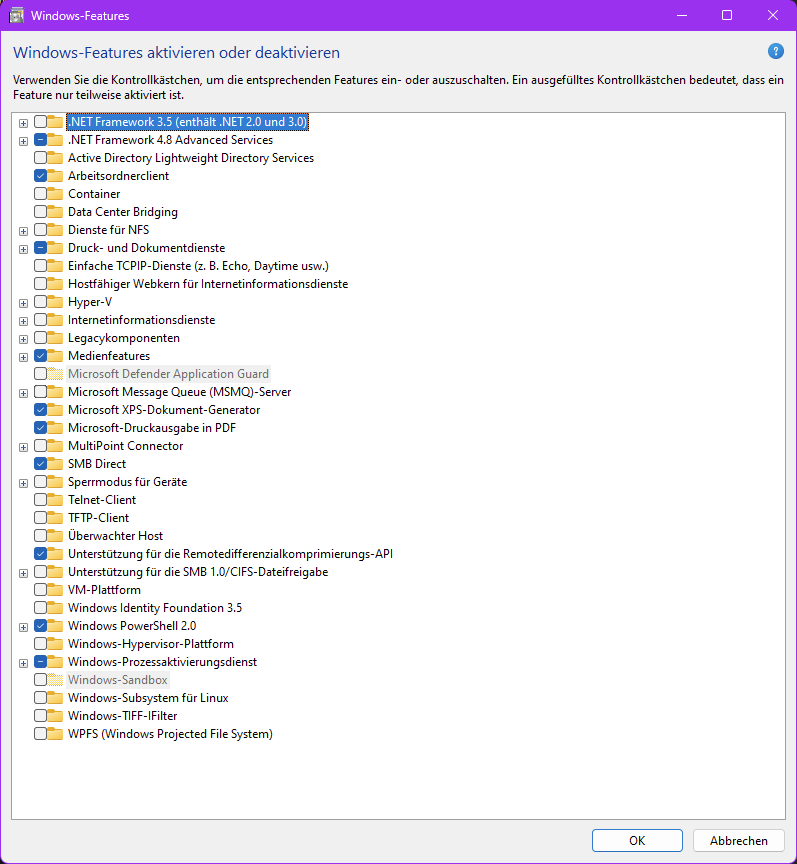Maximize the Windows-Features window

727,15
